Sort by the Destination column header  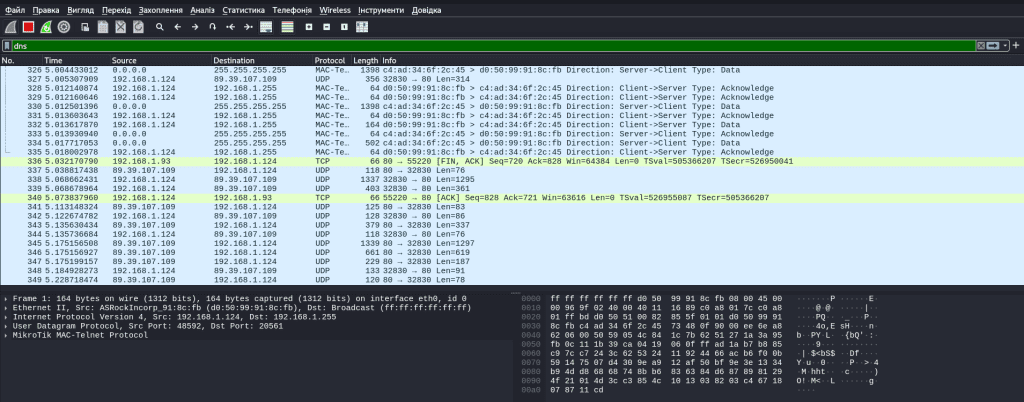pyautogui.click(x=262, y=61)
